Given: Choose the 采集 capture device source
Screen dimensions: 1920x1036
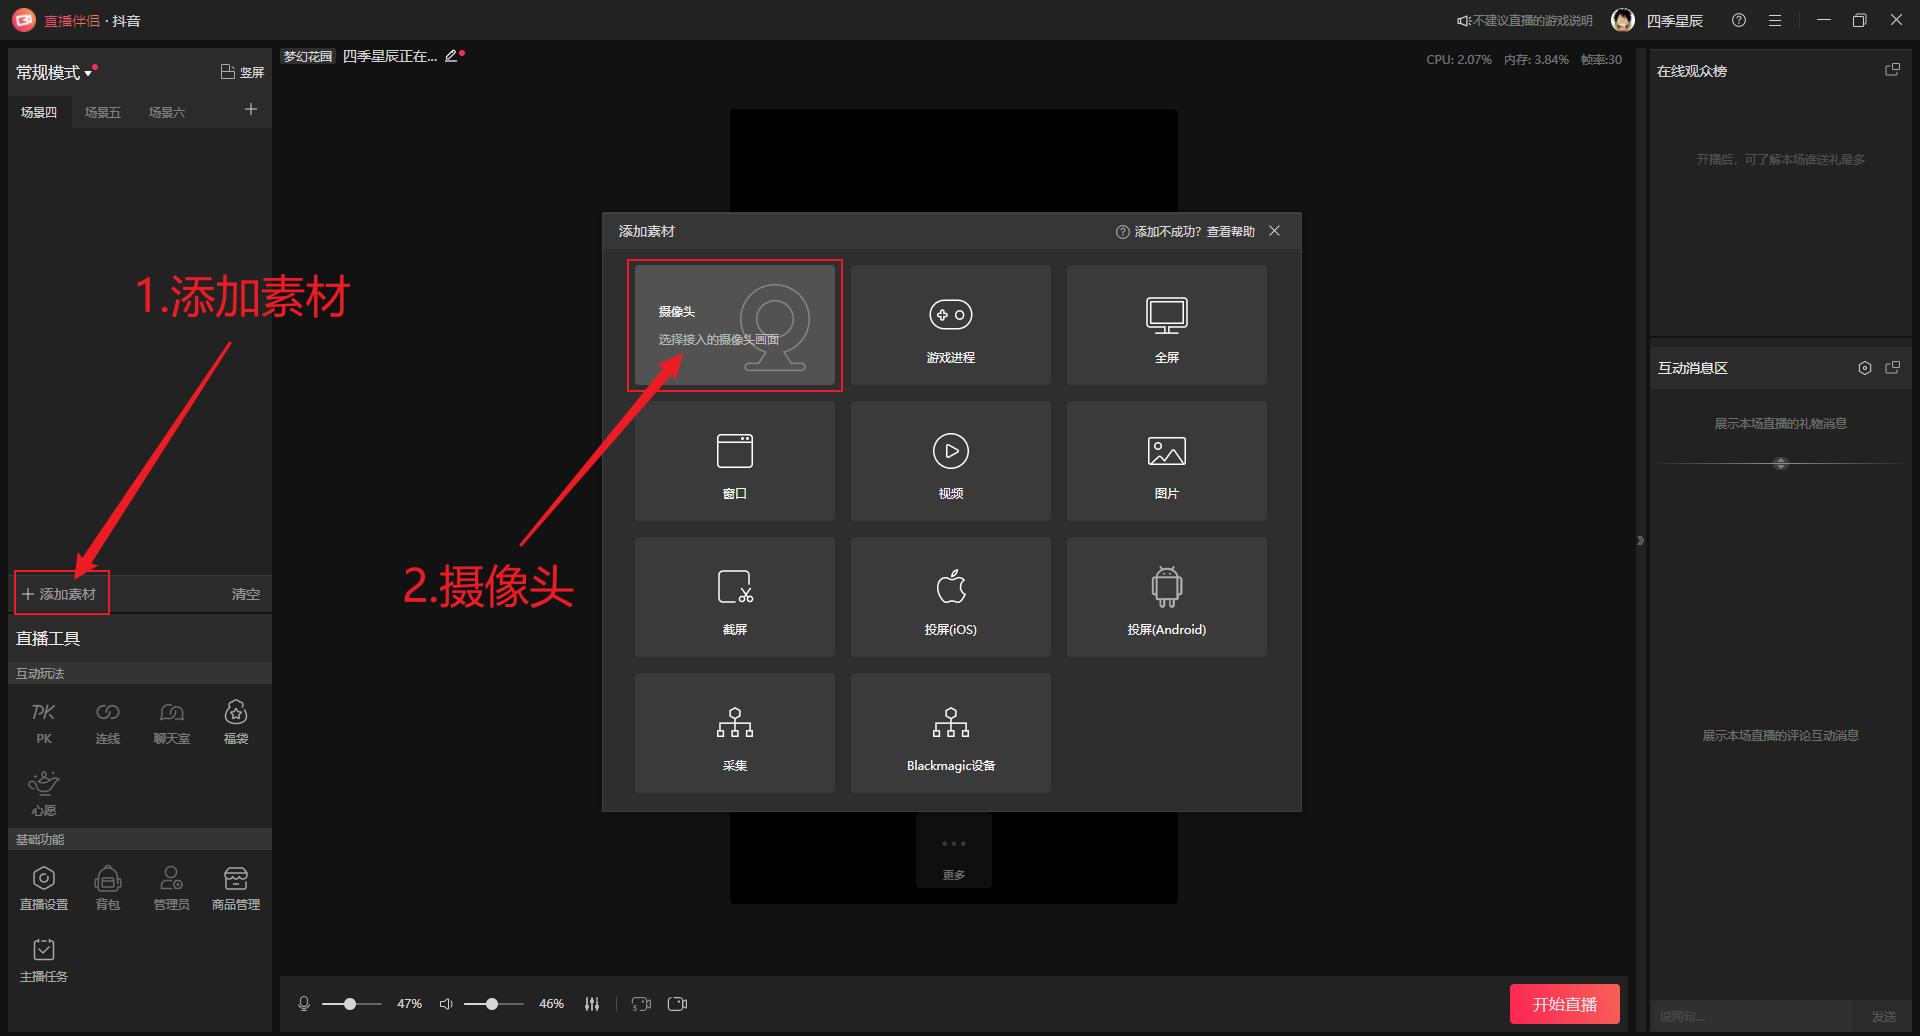Looking at the screenshot, I should click(735, 733).
